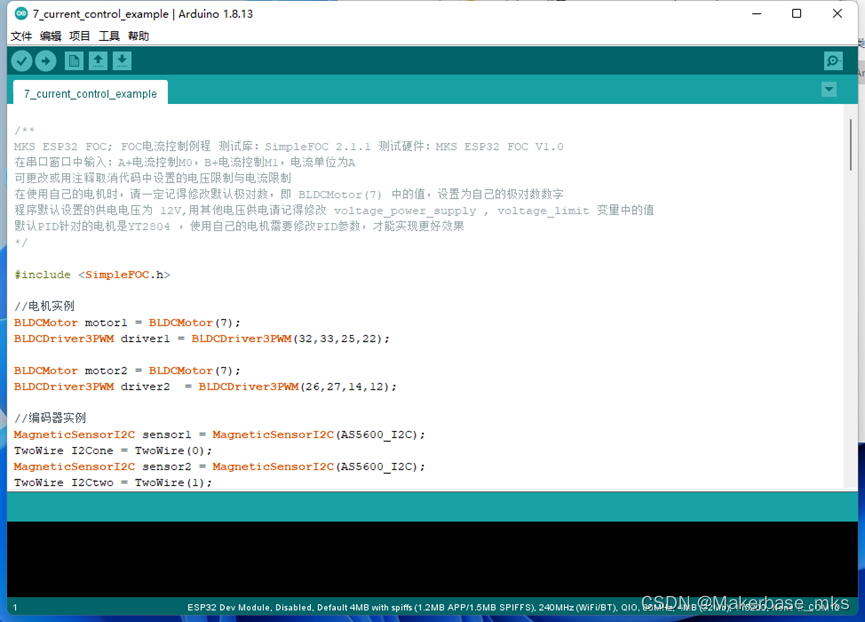Screen dimensions: 865x622
Task: Open a sketch using the Open icon
Action: 97,60
